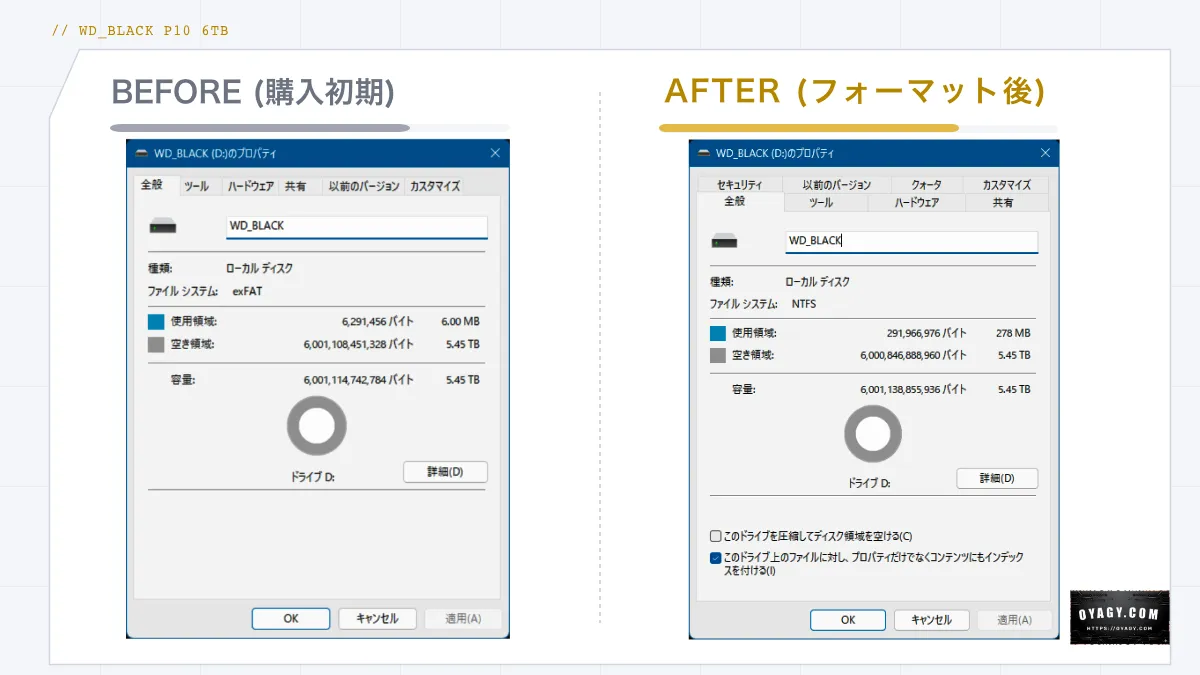Click the WD_BLACK name field in AFTER dialog
This screenshot has height=675, width=1200.
912,241
